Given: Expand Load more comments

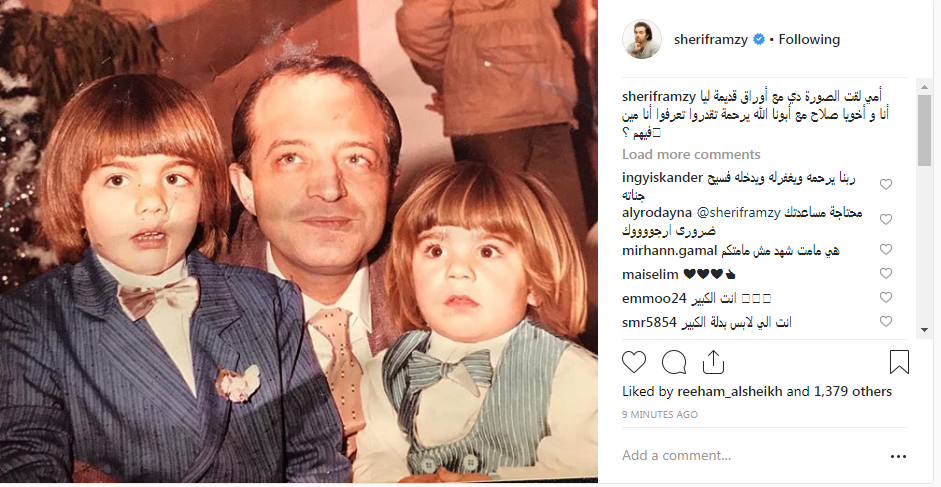Looking at the screenshot, I should (691, 154).
